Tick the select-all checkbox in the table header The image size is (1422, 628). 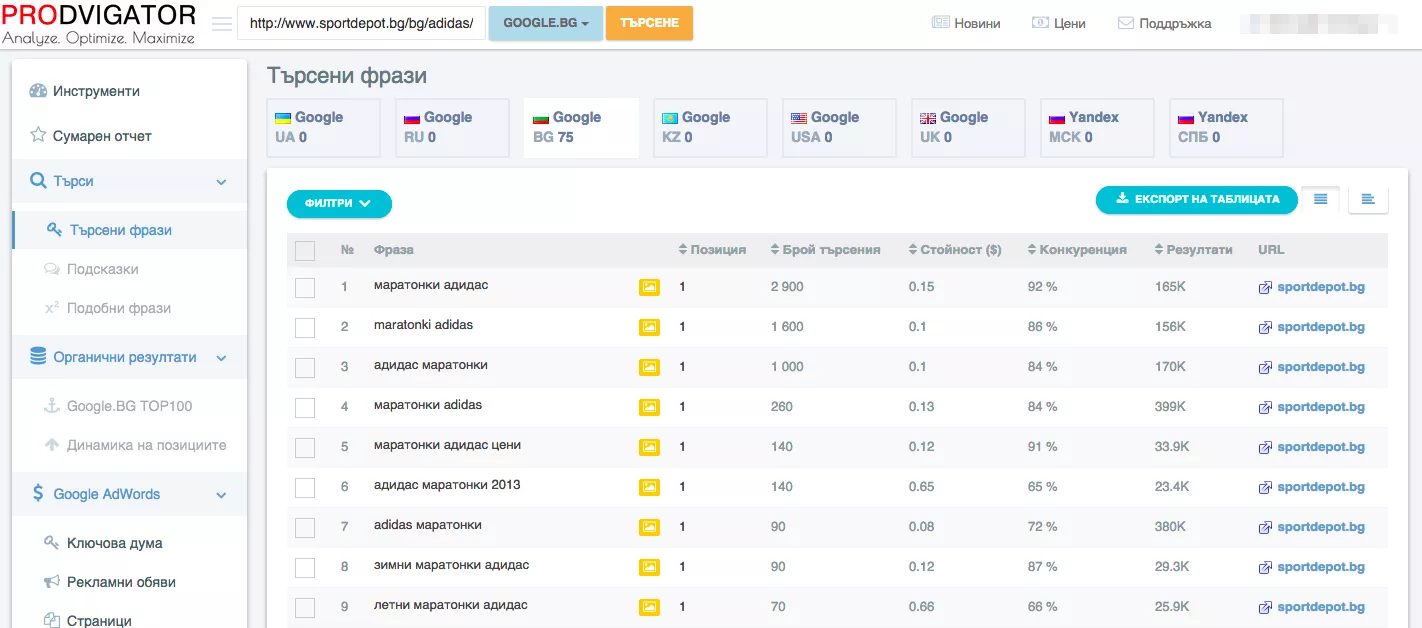305,251
